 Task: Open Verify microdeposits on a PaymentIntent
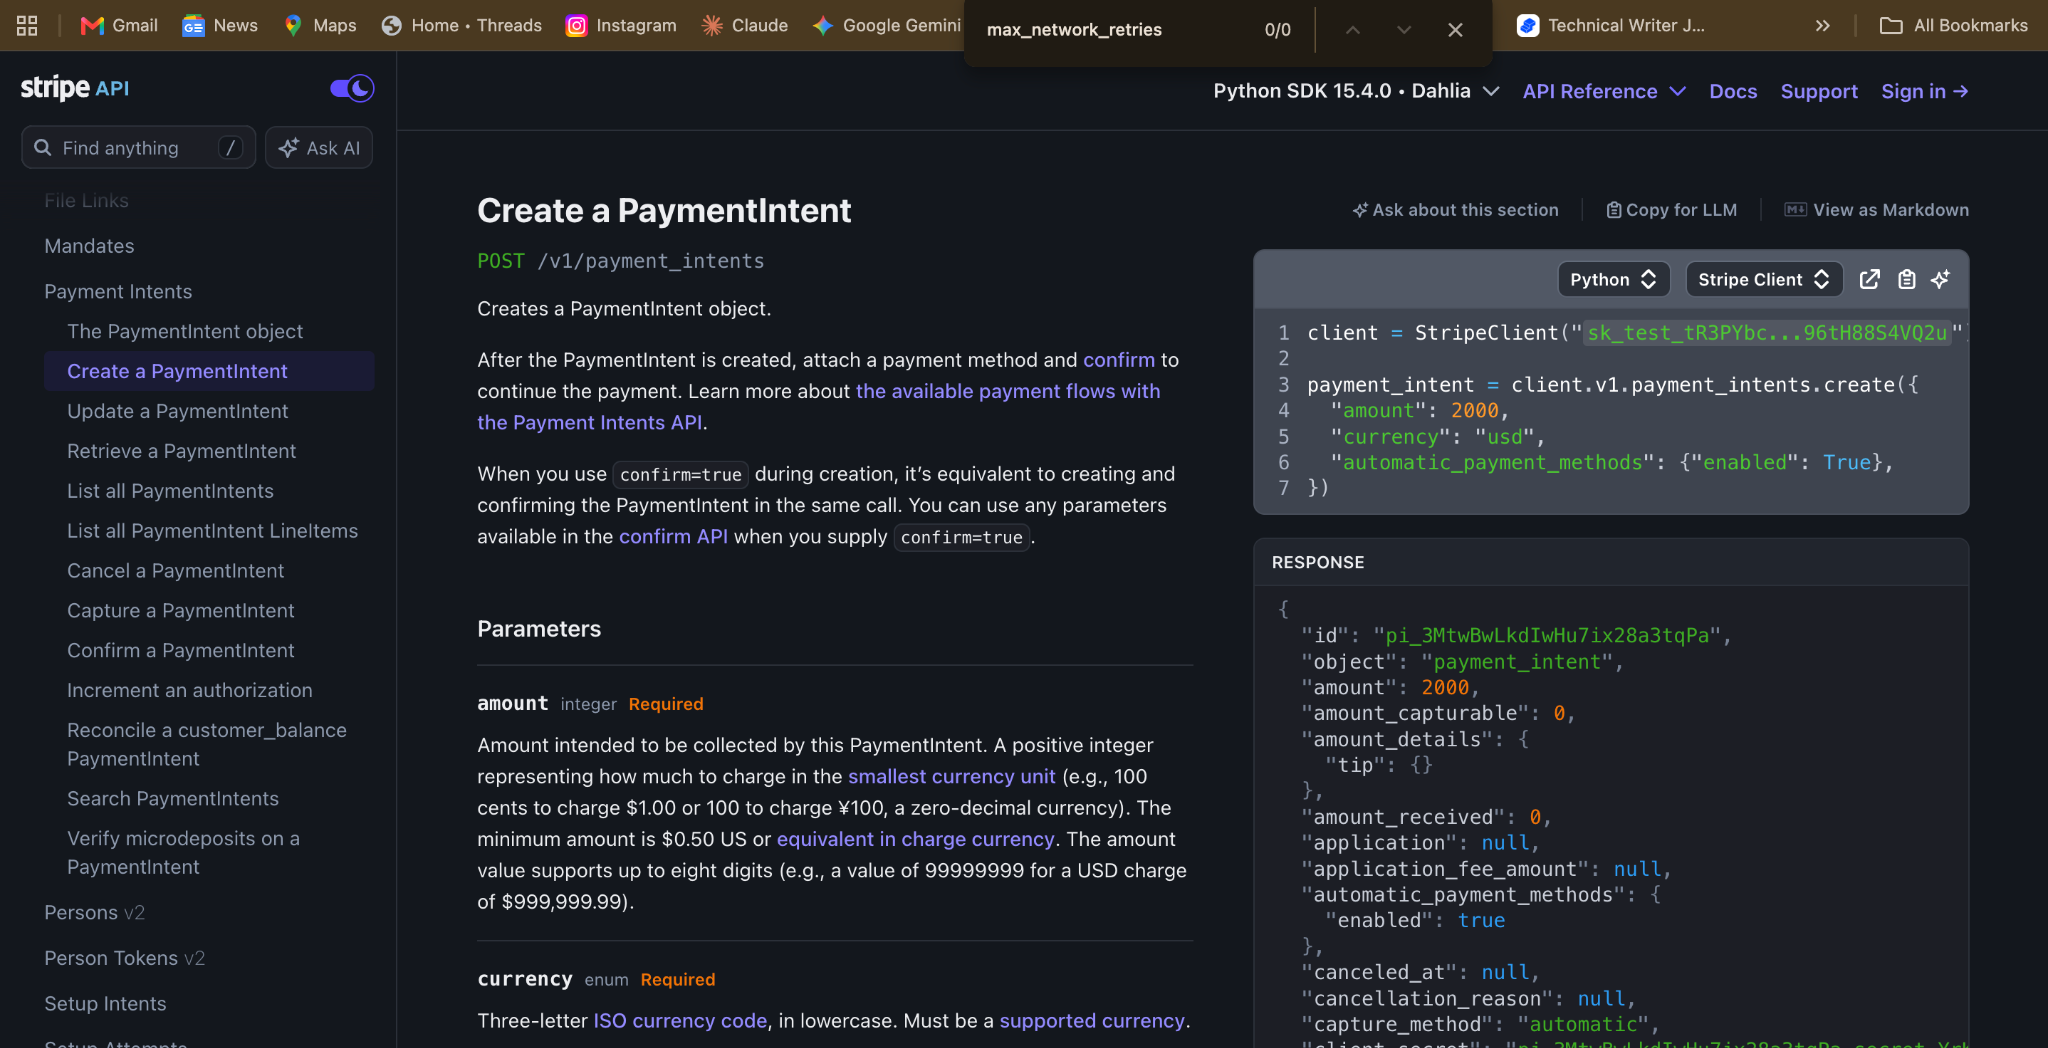(183, 853)
